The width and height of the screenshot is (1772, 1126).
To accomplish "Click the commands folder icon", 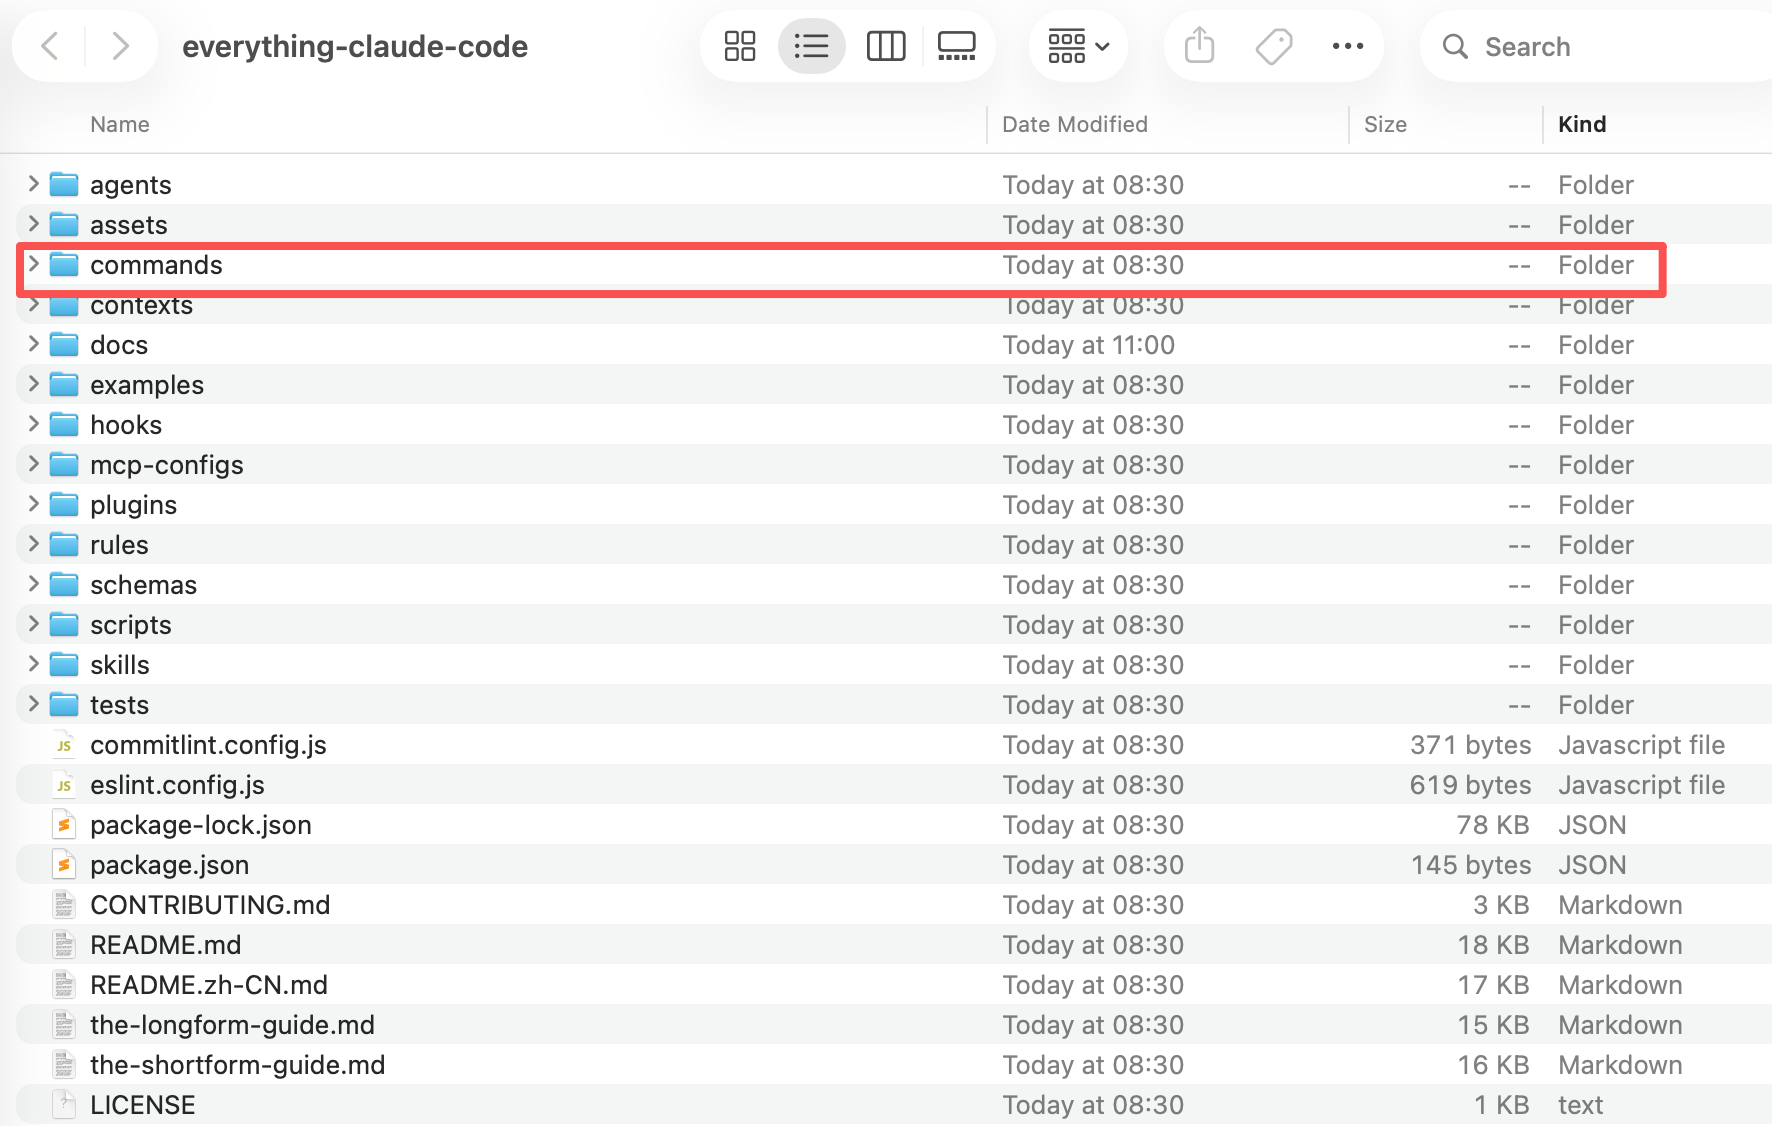I will pos(64,264).
